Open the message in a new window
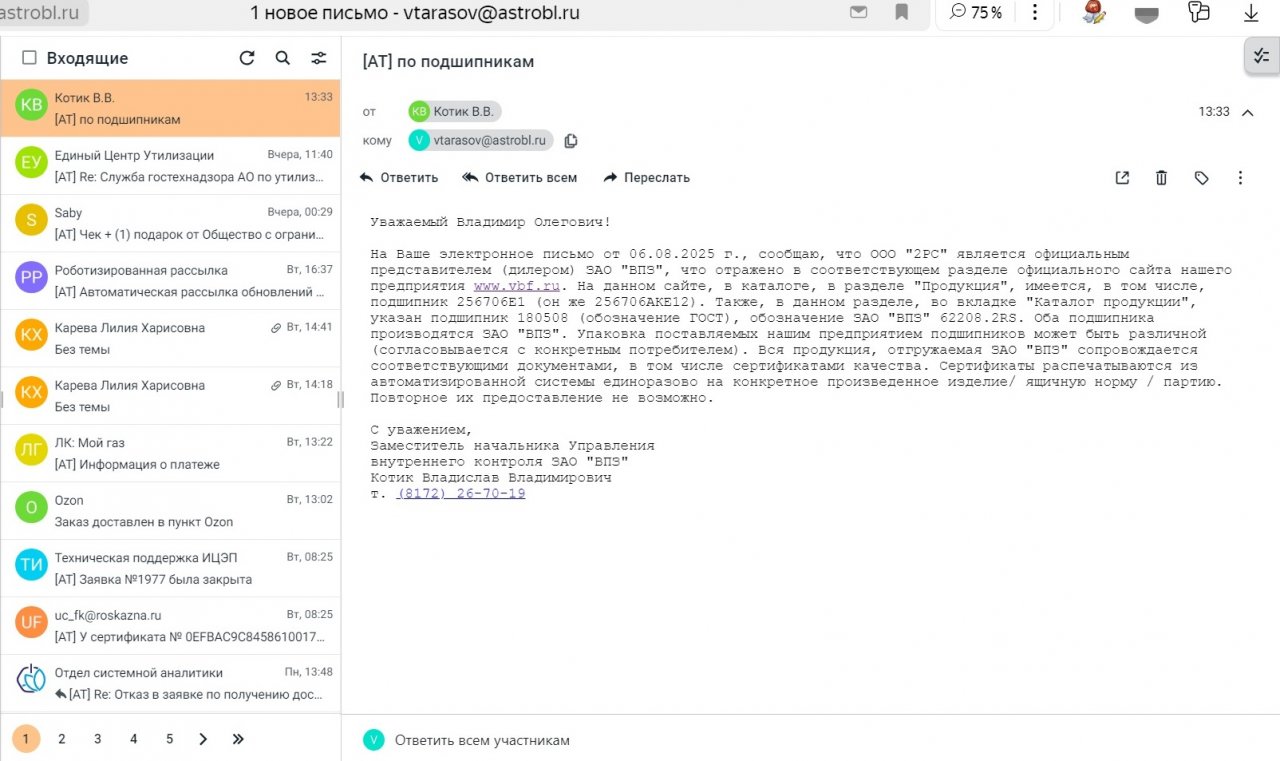 tap(1122, 178)
